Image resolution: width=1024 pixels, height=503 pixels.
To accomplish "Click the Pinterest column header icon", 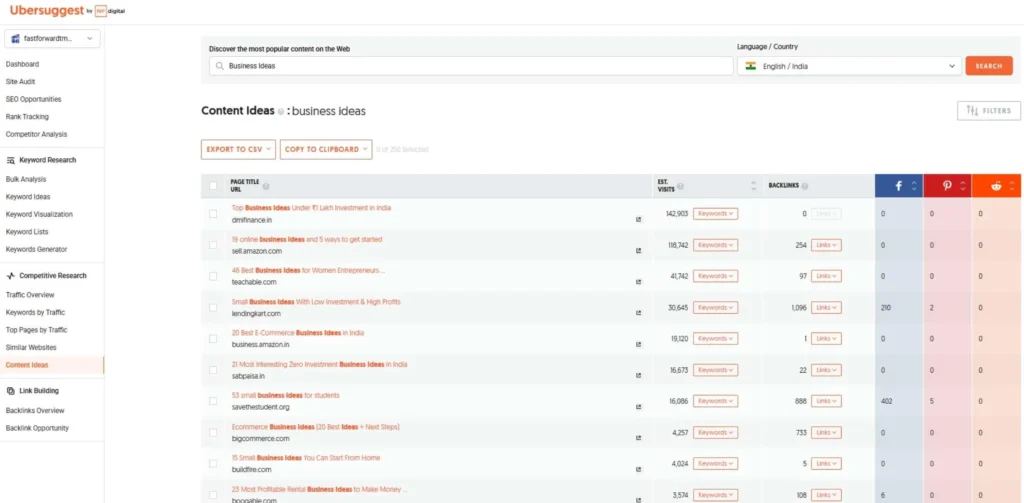I will [946, 186].
